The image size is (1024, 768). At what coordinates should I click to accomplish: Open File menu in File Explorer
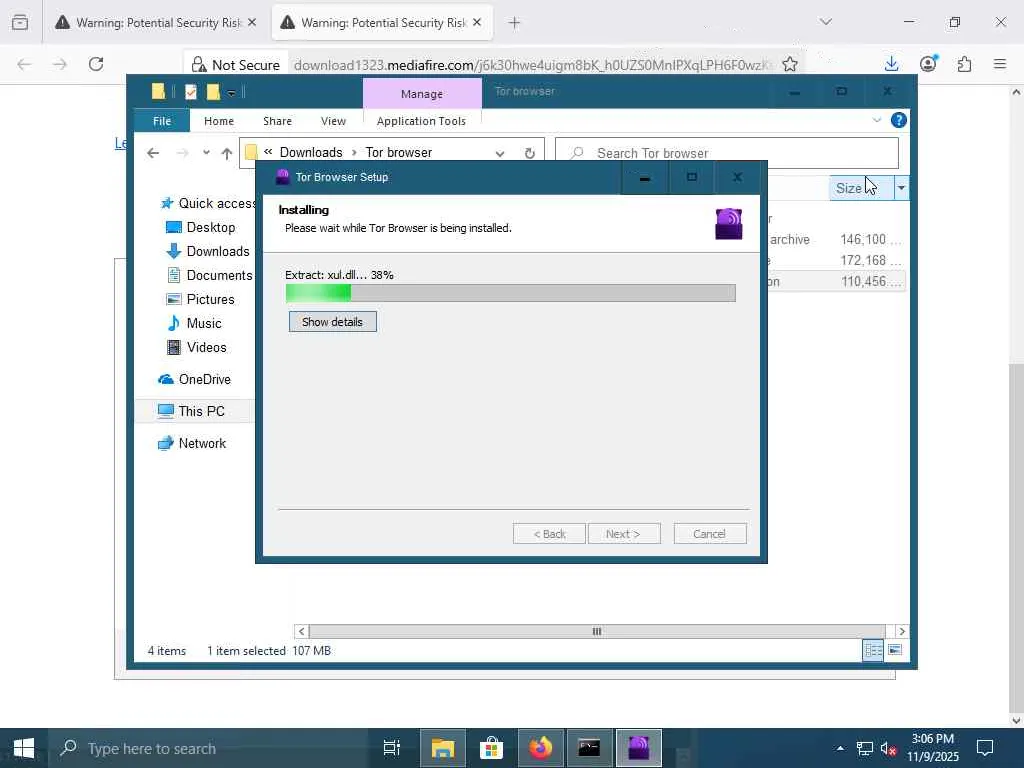pyautogui.click(x=162, y=121)
